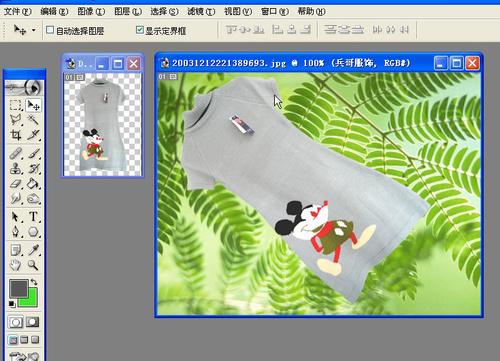Image resolution: width=500 pixels, height=361 pixels.
Task: Click Align Bottom Edges button
Action: (x=259, y=30)
